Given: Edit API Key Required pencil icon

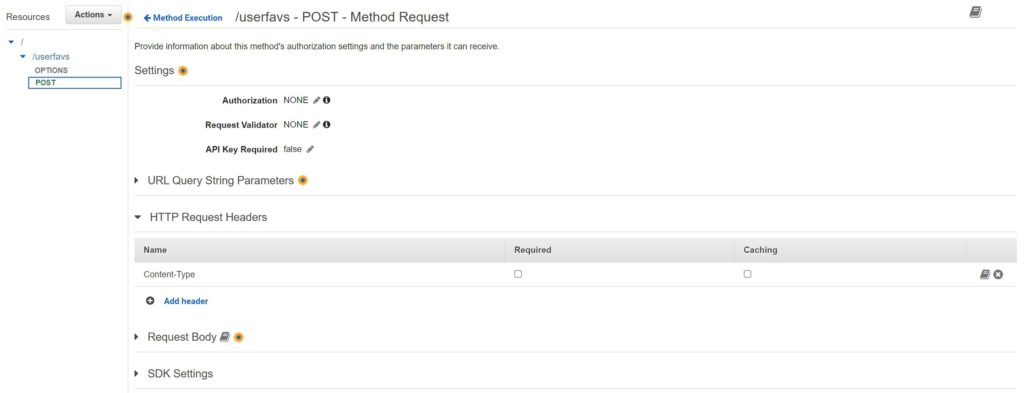Looking at the screenshot, I should pyautogui.click(x=310, y=149).
